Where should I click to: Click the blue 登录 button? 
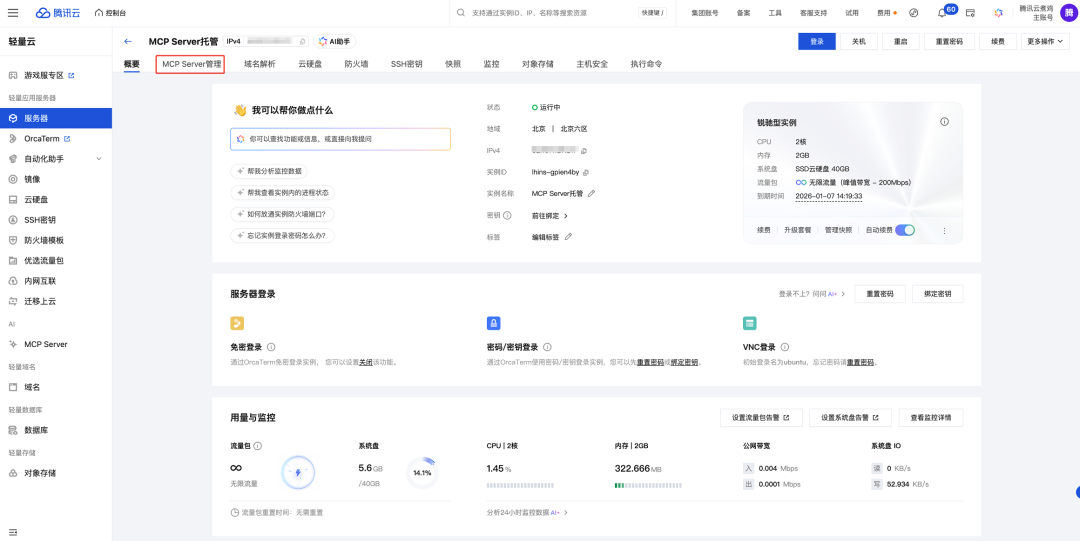coord(817,41)
